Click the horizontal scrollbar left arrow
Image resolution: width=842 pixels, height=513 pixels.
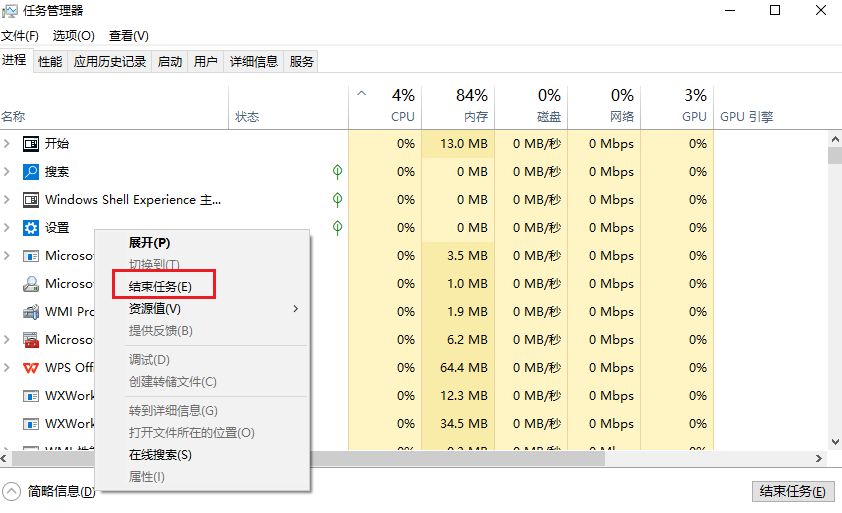pyautogui.click(x=4, y=458)
